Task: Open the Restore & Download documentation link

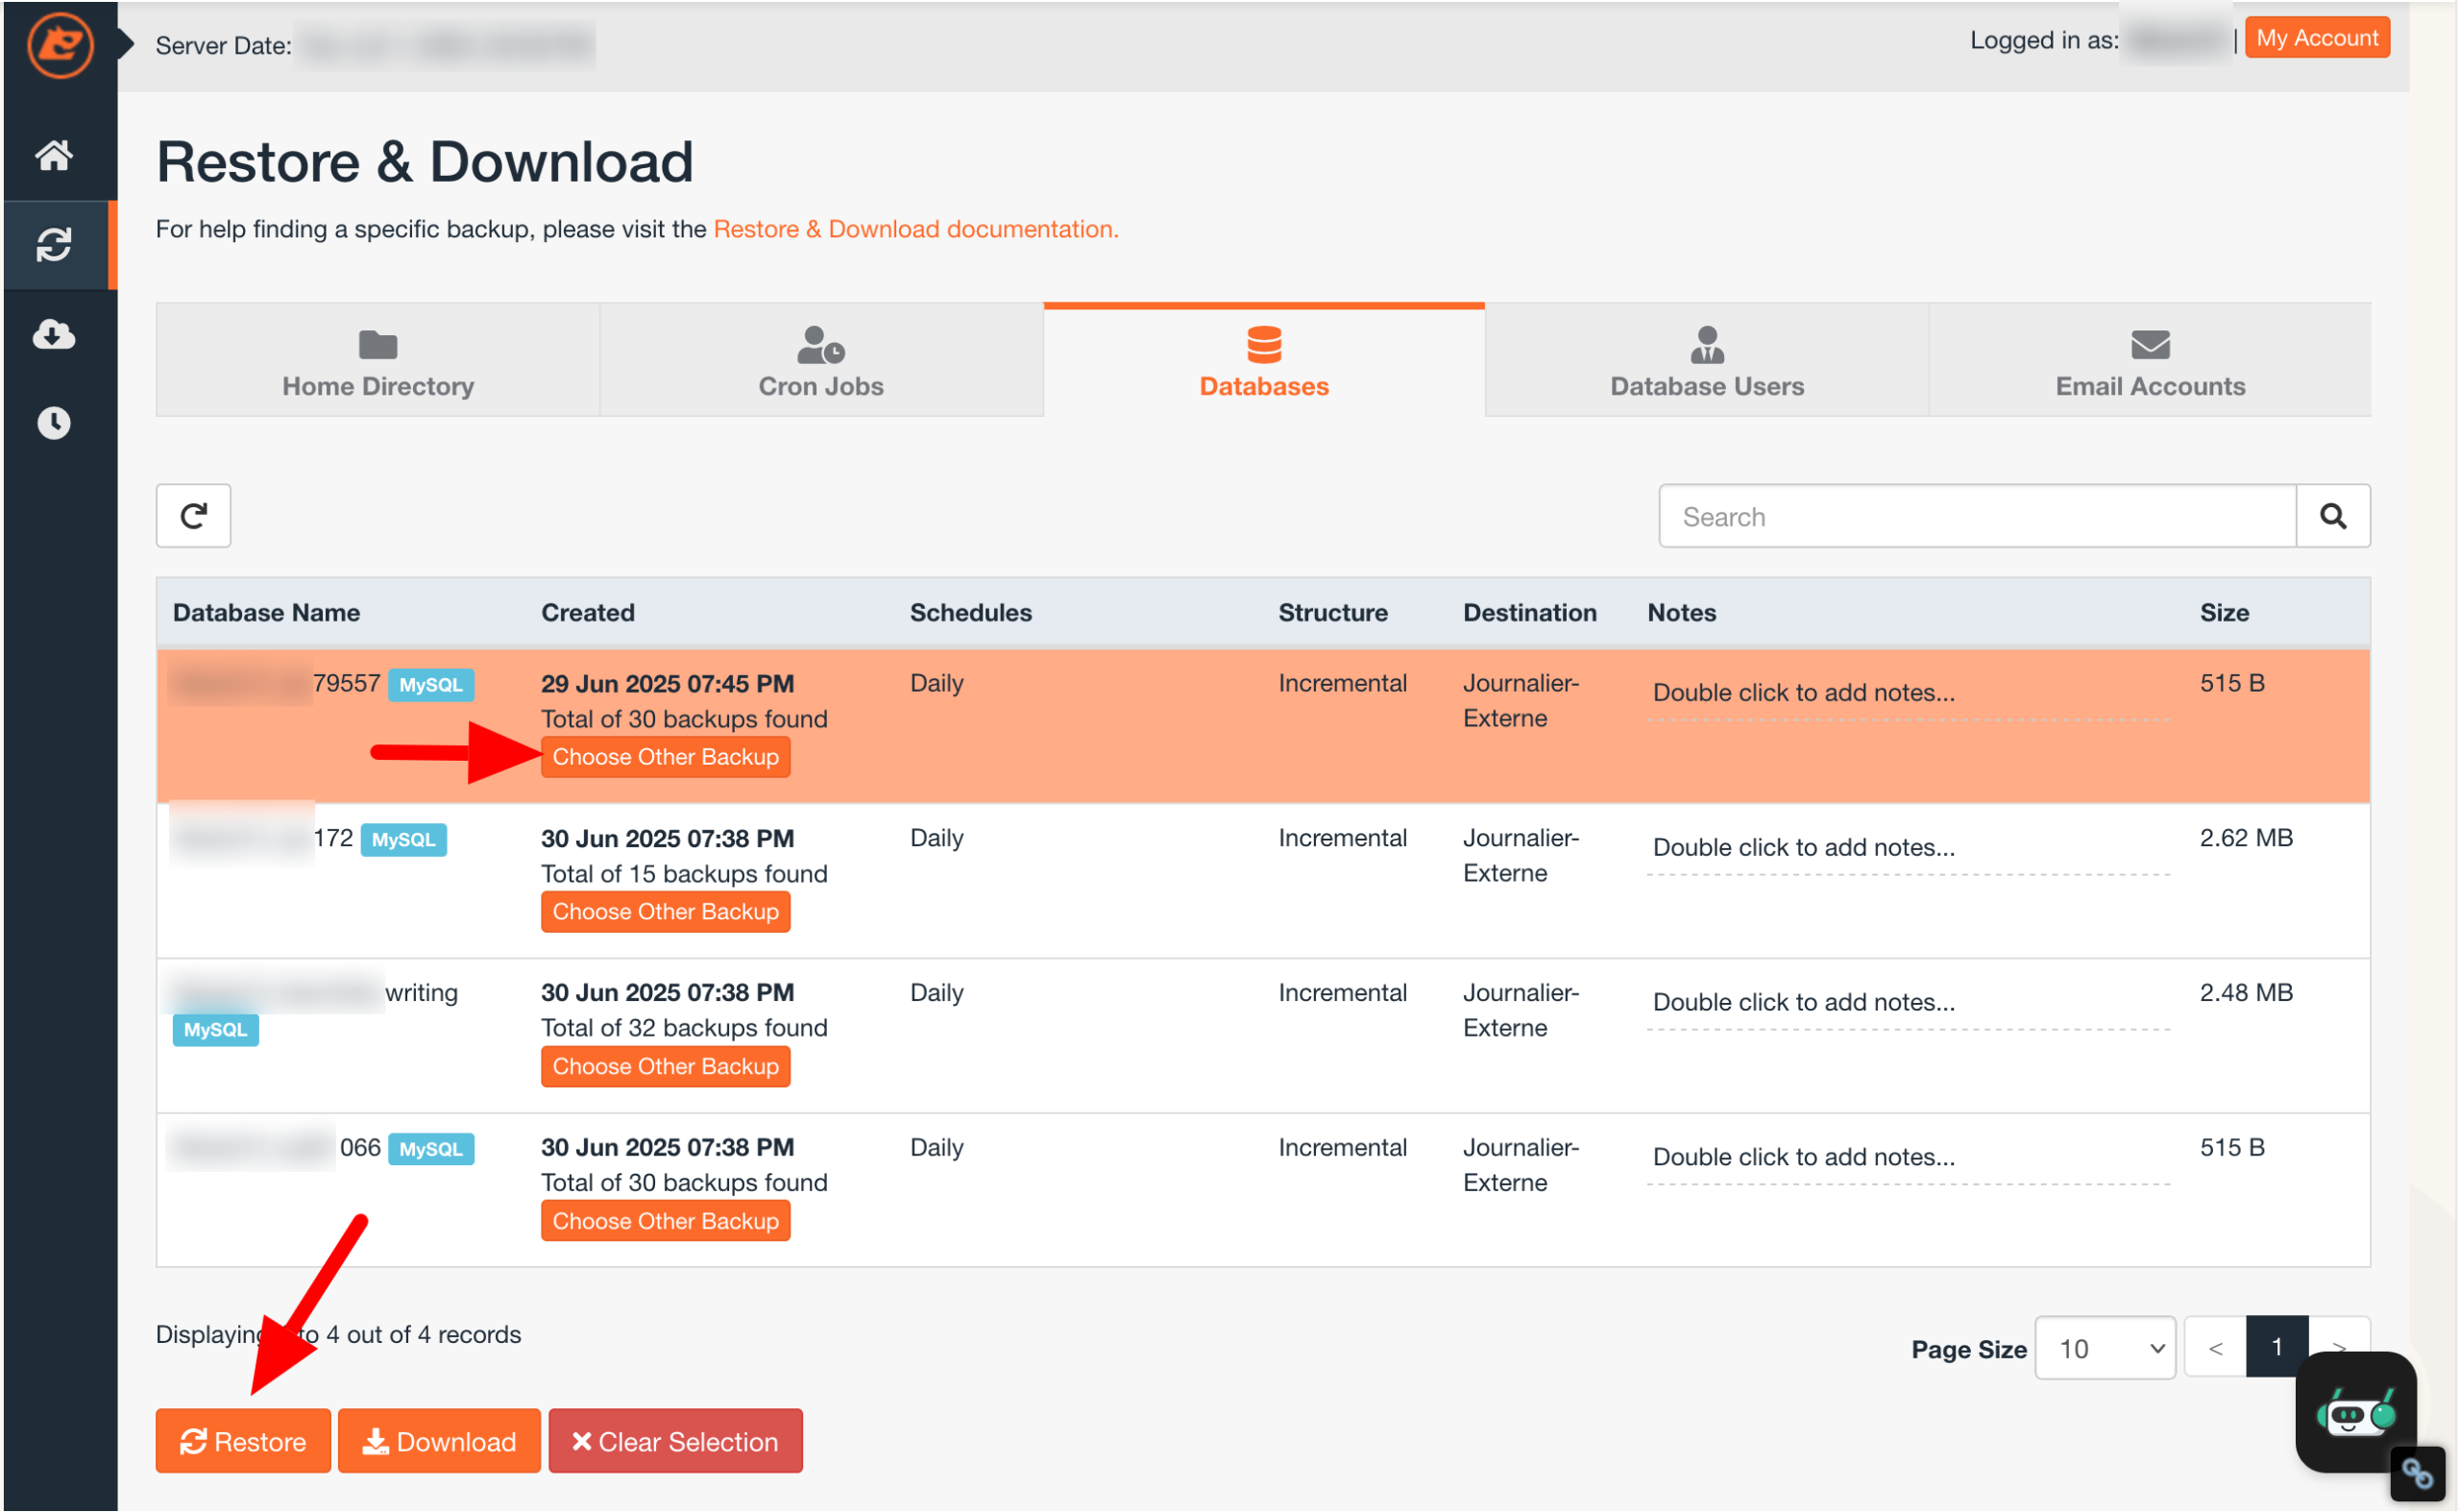Action: click(x=916, y=229)
